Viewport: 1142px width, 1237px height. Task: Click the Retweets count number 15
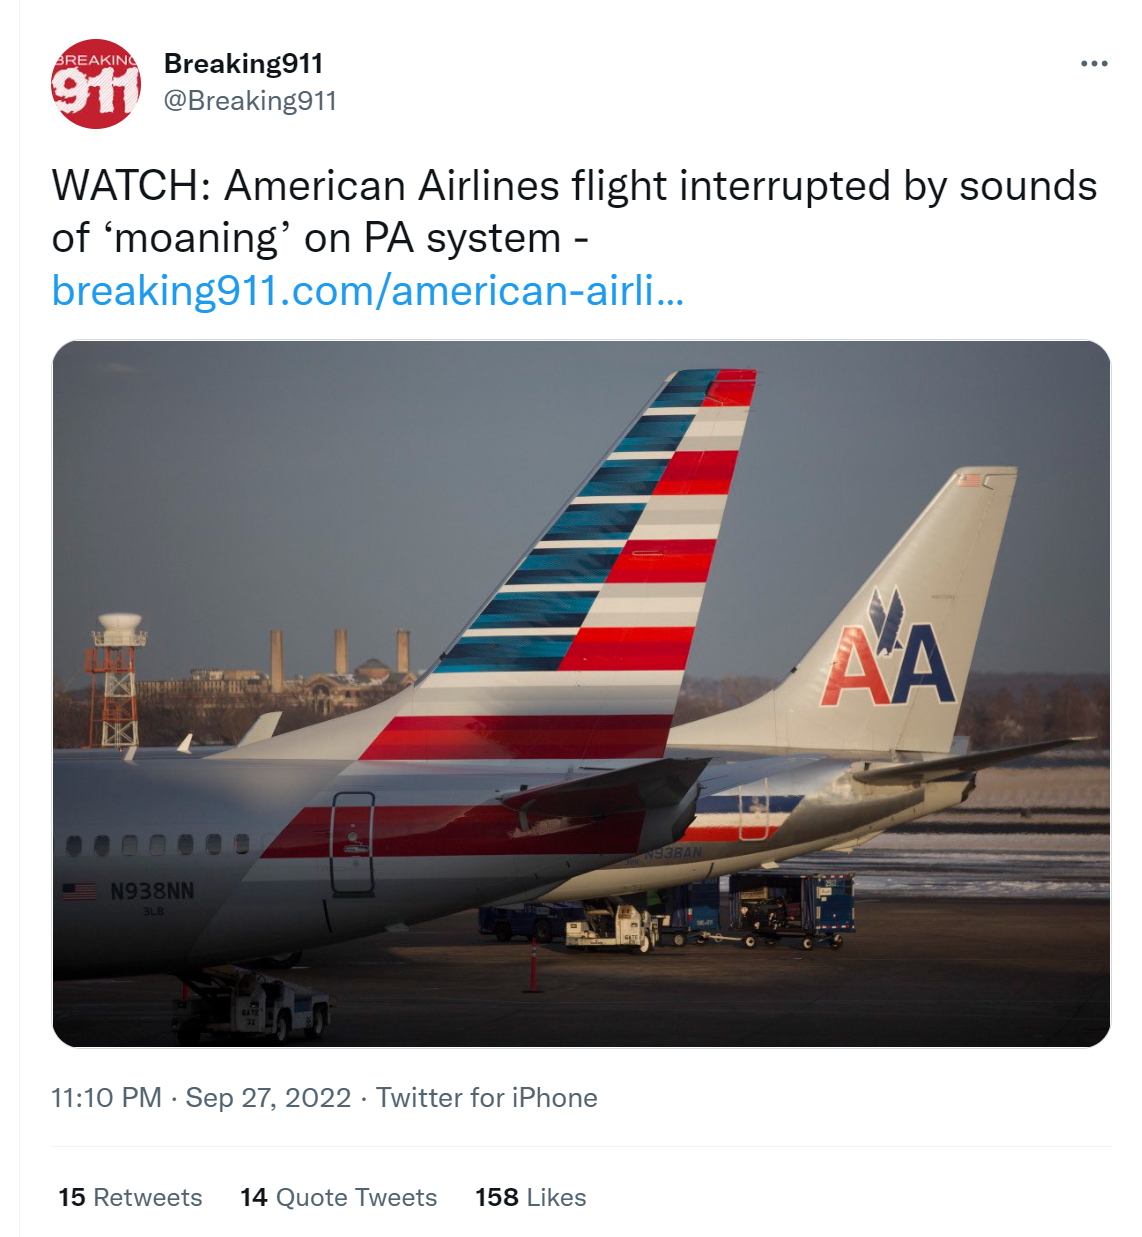click(x=71, y=1197)
